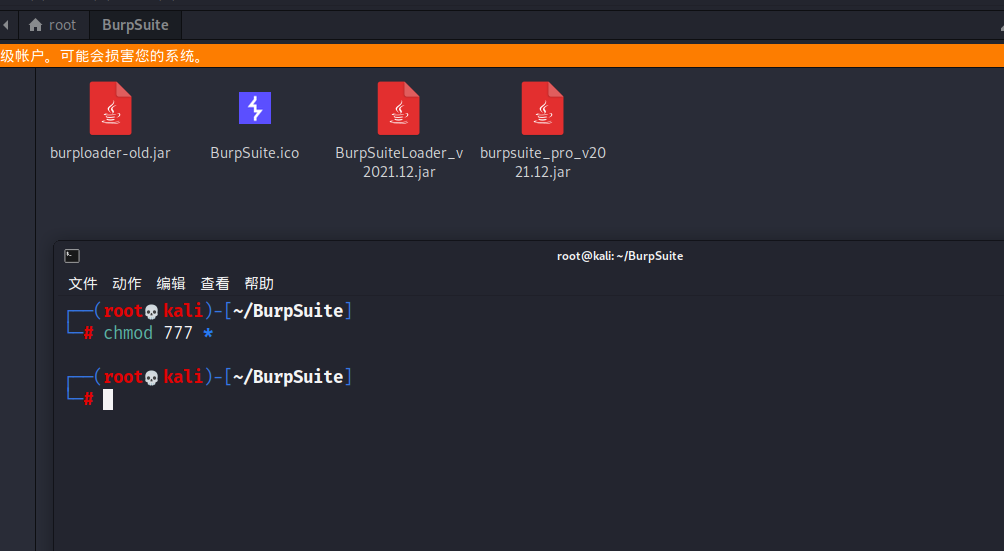
Task: Click the BurpSuite.ico lightning bolt icon
Action: point(255,108)
